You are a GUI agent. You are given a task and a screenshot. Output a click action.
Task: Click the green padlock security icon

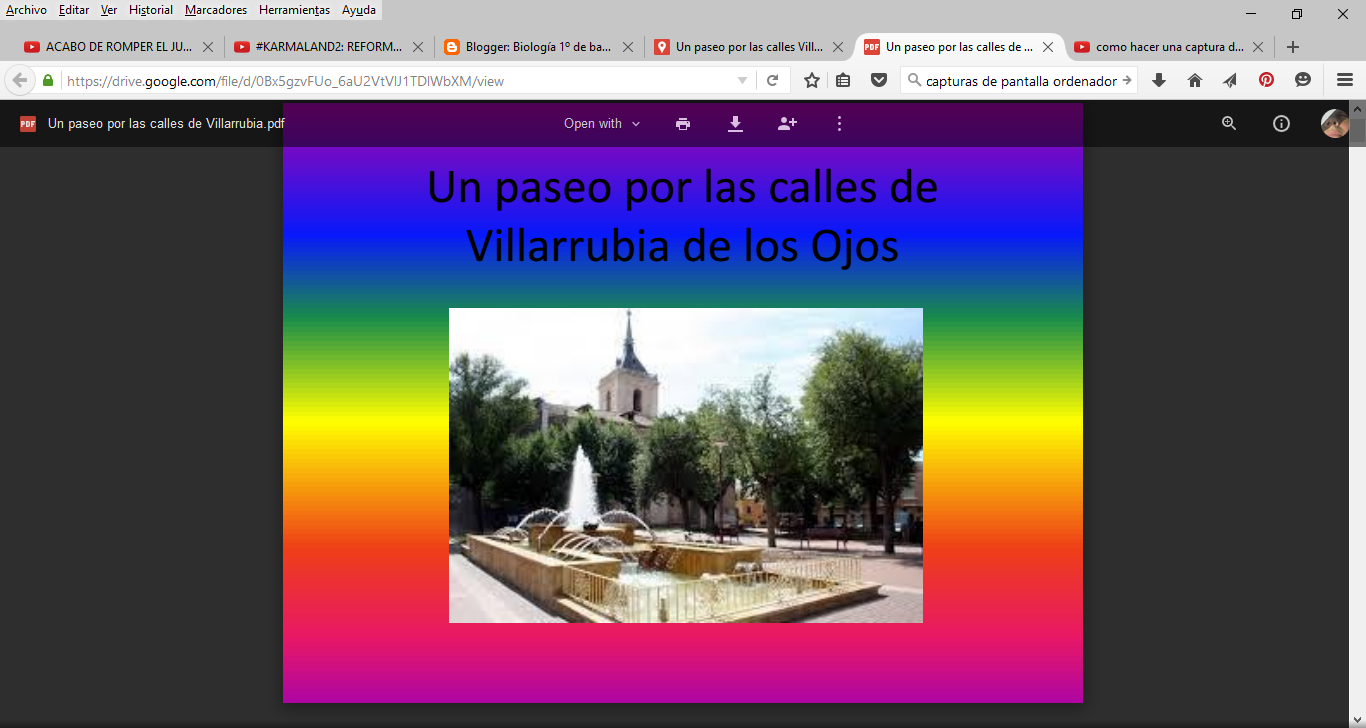pyautogui.click(x=47, y=80)
